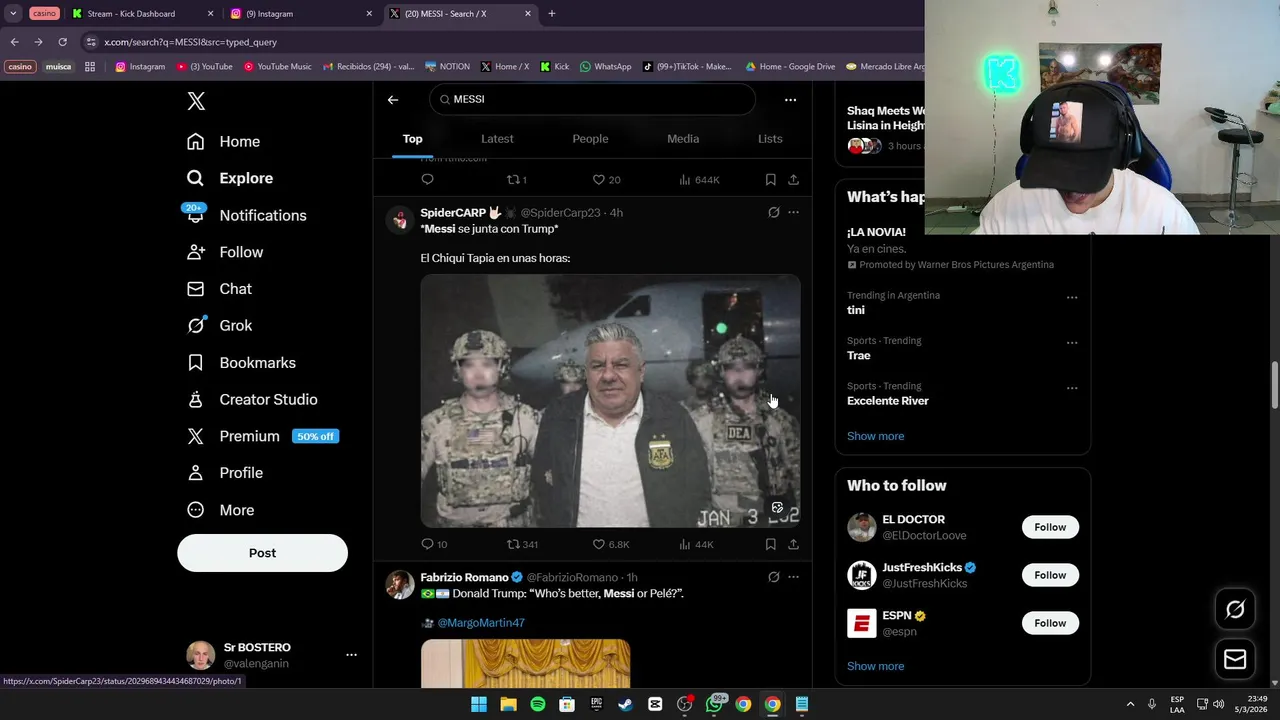
Task: Open three-dot menu on Fabrizio Romano post
Action: [793, 577]
